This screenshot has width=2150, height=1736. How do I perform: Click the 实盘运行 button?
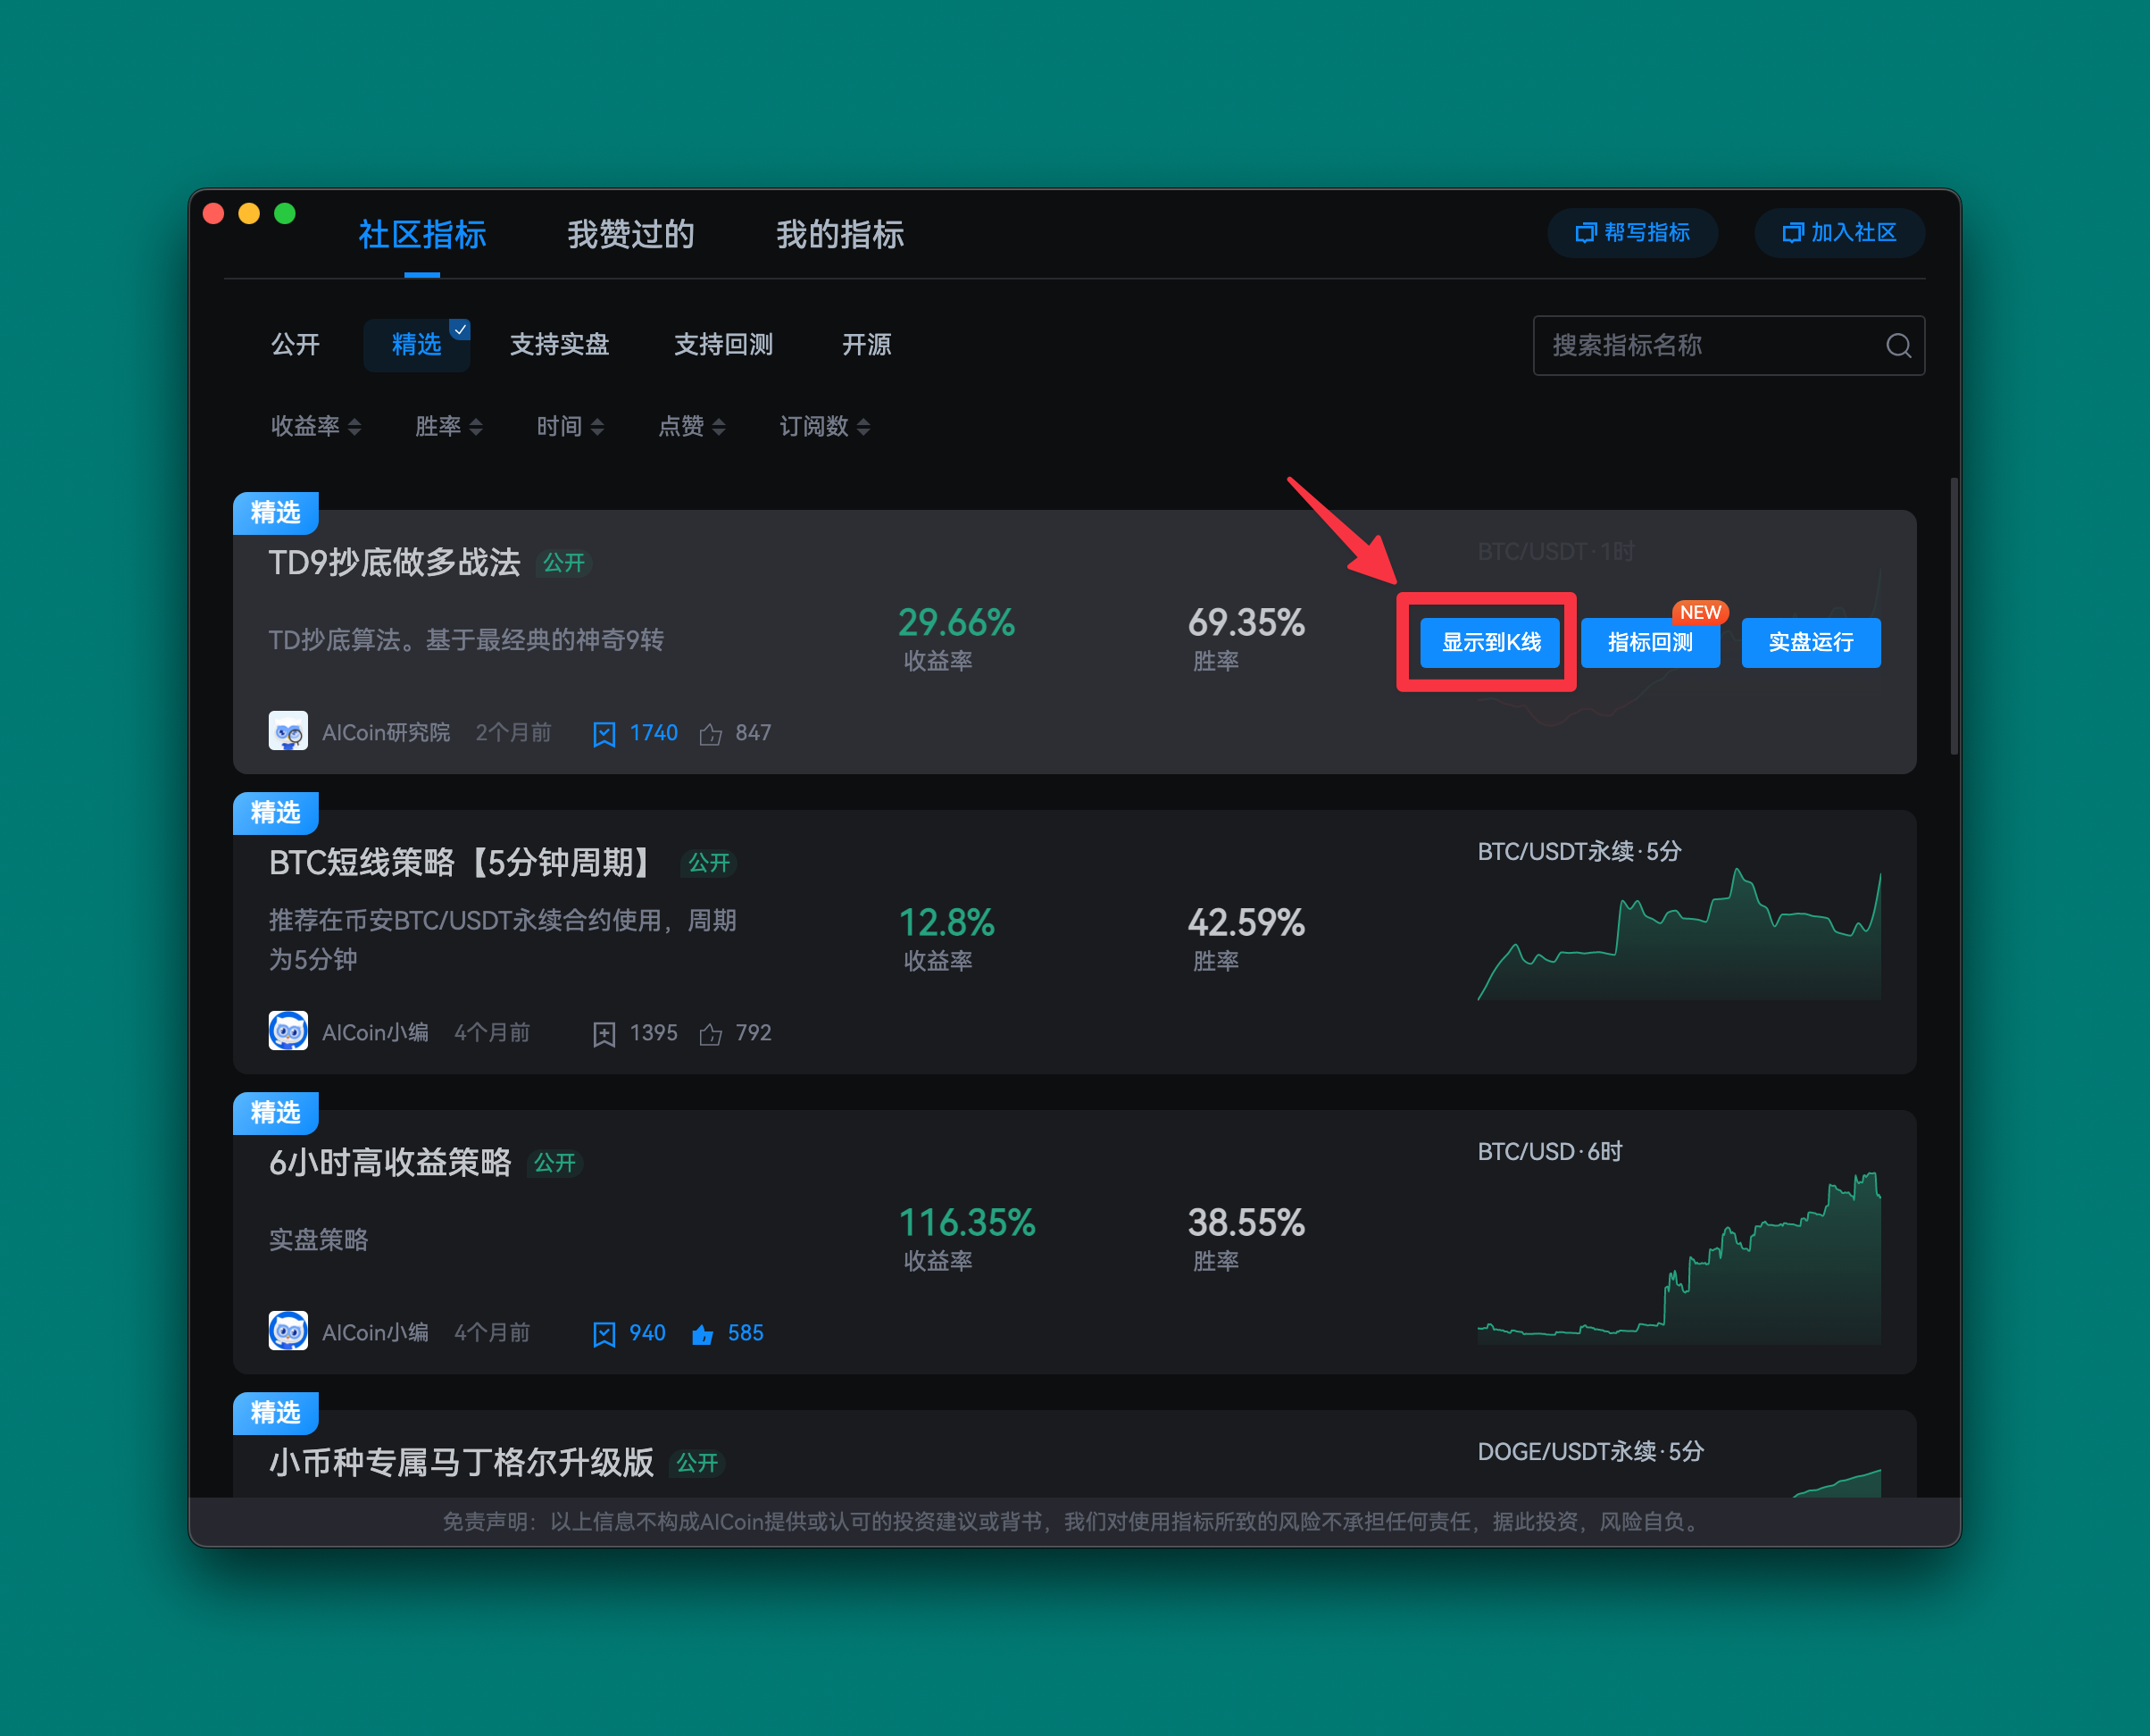point(1811,643)
